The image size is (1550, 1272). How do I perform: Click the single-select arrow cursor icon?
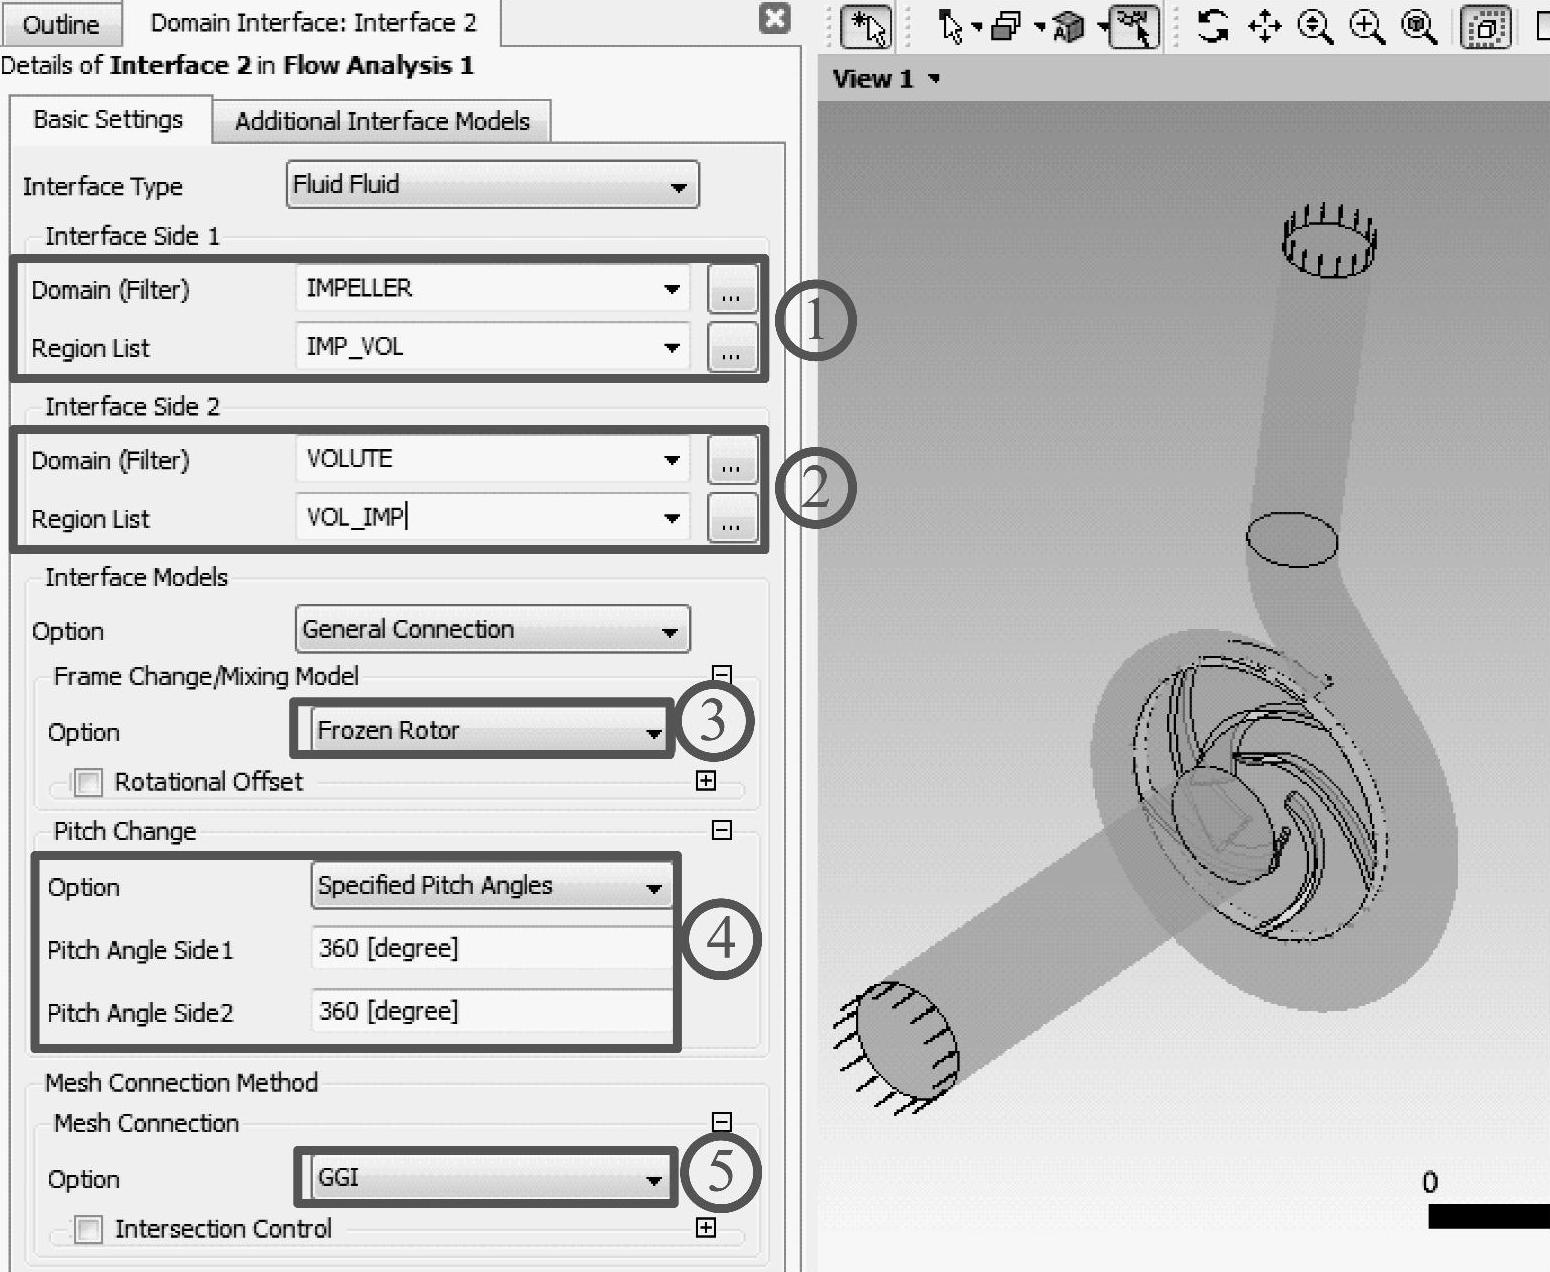950,26
